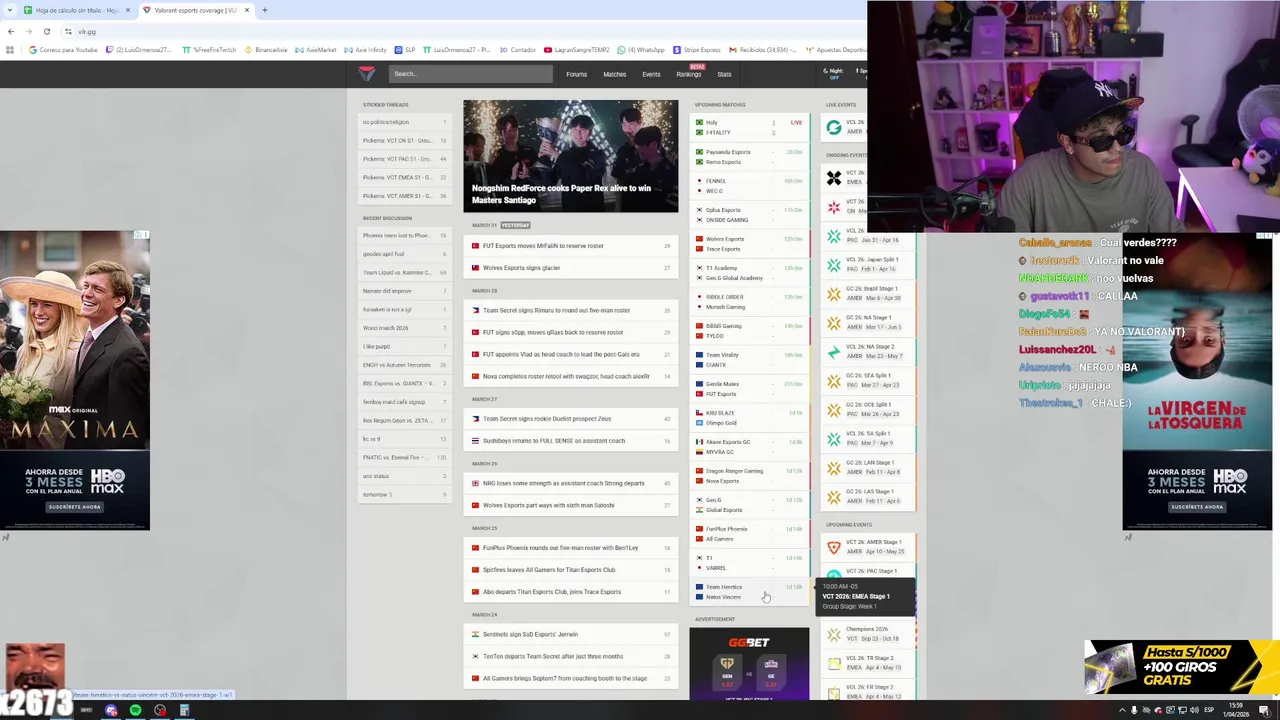This screenshot has width=1280, height=720.
Task: Open the GC 26: Brazil Stage 1 event
Action: pos(868,294)
